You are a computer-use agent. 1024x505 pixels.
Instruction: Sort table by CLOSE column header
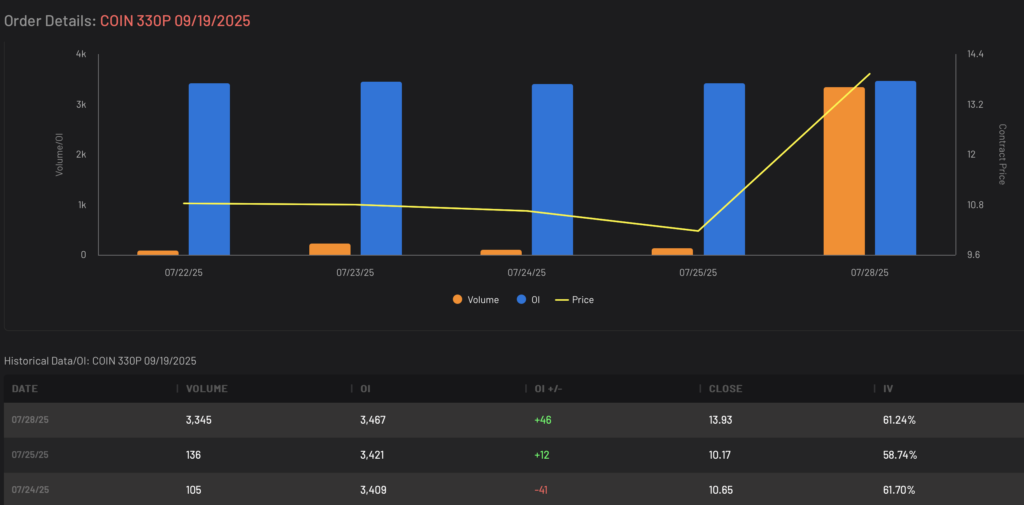726,388
